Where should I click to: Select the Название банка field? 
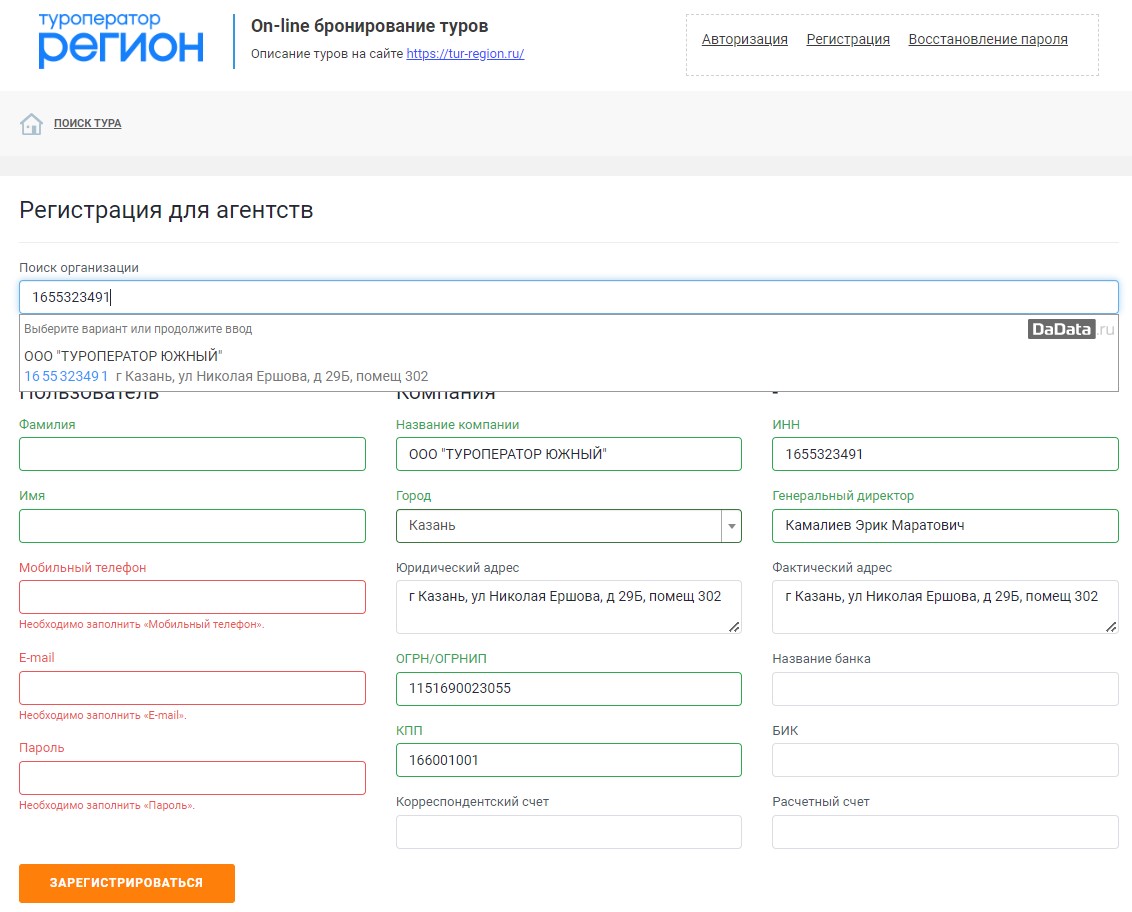click(x=945, y=689)
